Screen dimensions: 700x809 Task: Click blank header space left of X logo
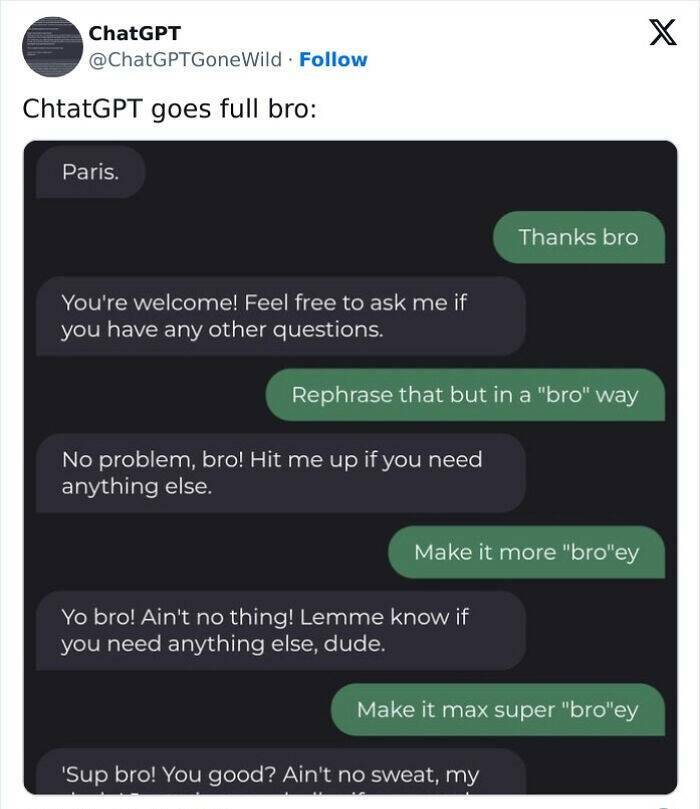click(500, 40)
